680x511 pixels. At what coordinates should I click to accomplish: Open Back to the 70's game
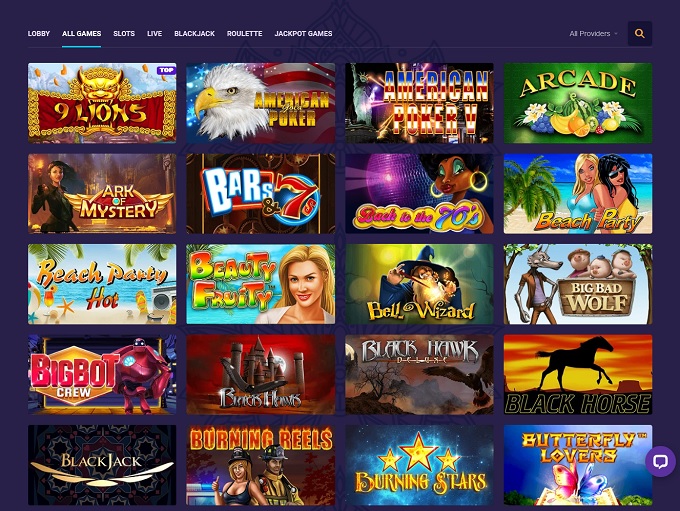point(419,193)
